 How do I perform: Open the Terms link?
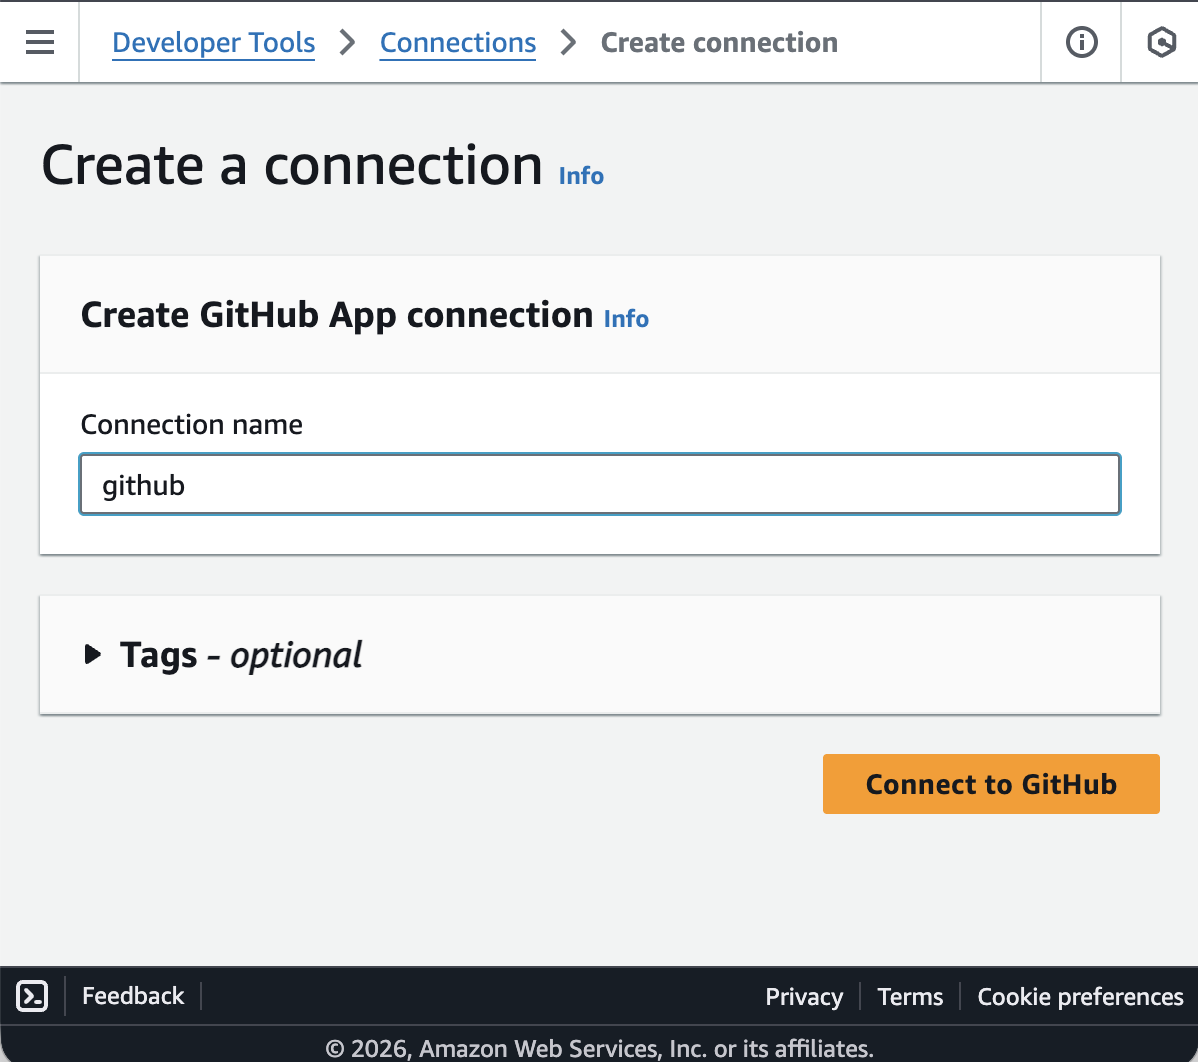910,996
